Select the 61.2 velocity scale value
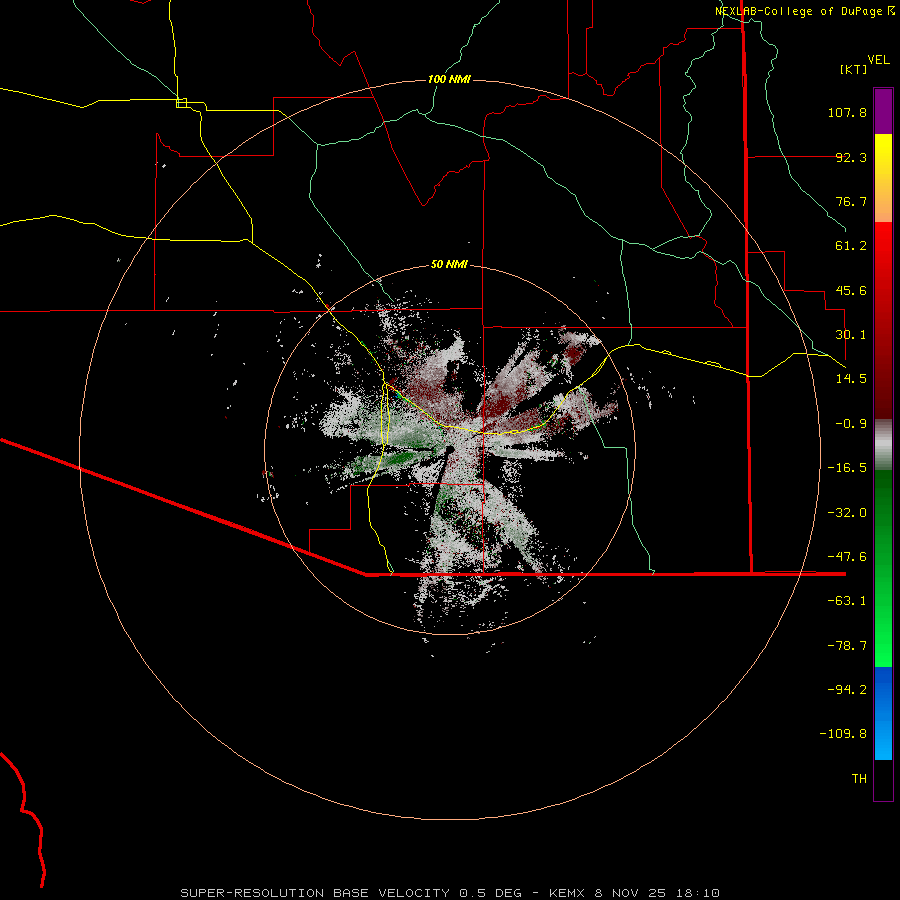900x900 pixels. coord(851,246)
